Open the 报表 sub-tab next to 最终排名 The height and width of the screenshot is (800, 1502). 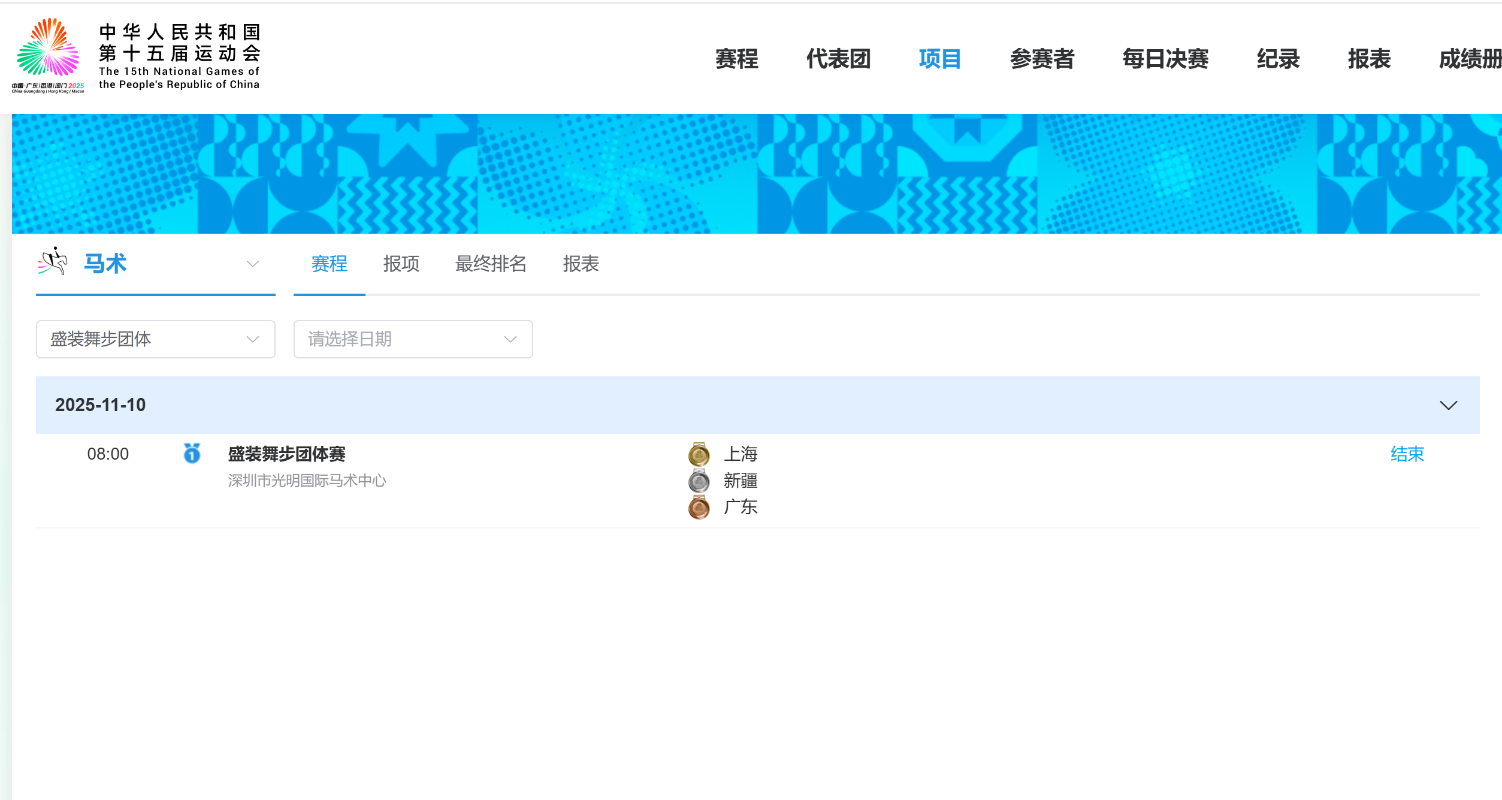pyautogui.click(x=581, y=264)
